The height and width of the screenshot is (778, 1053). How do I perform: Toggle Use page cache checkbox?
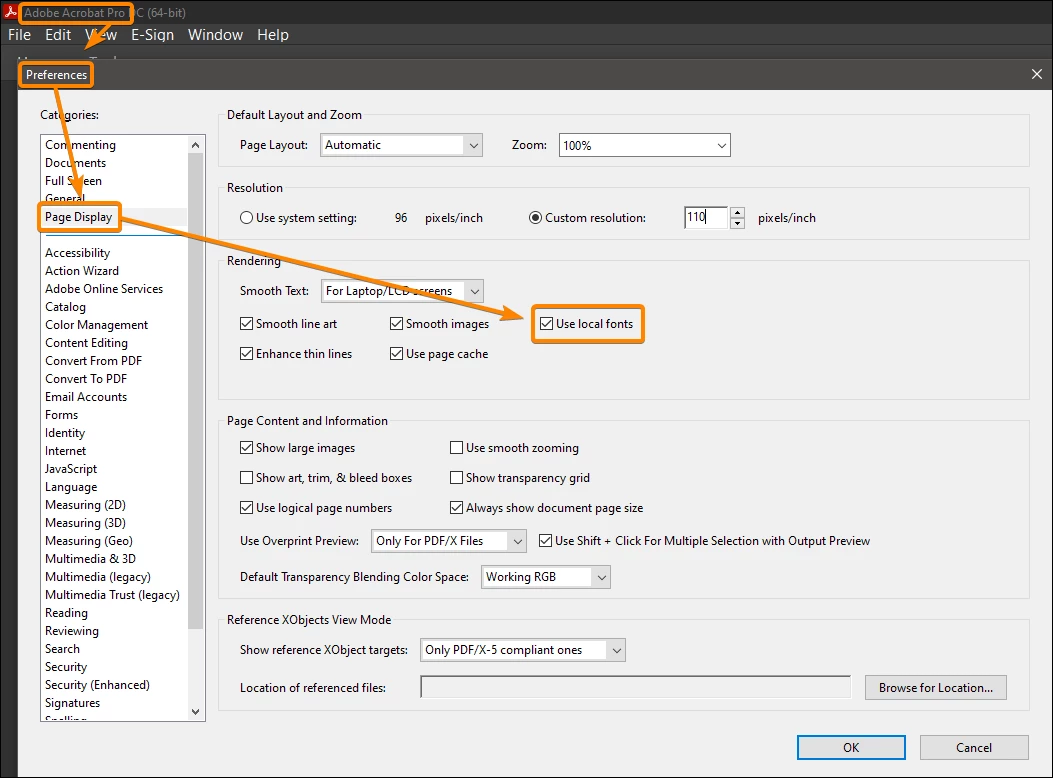click(396, 354)
